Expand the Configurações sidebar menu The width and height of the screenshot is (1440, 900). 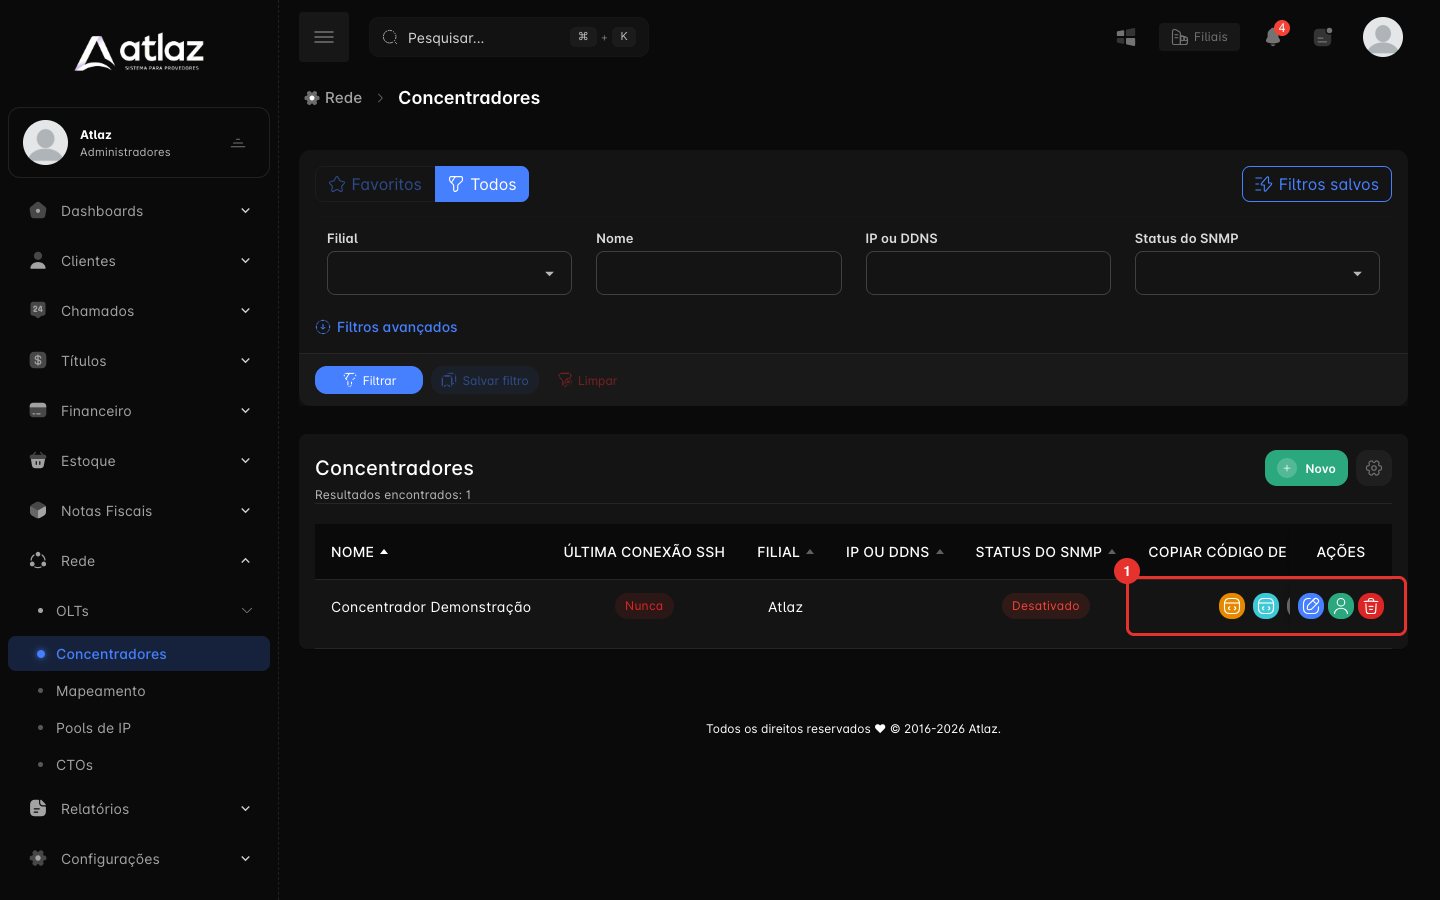[x=139, y=859]
